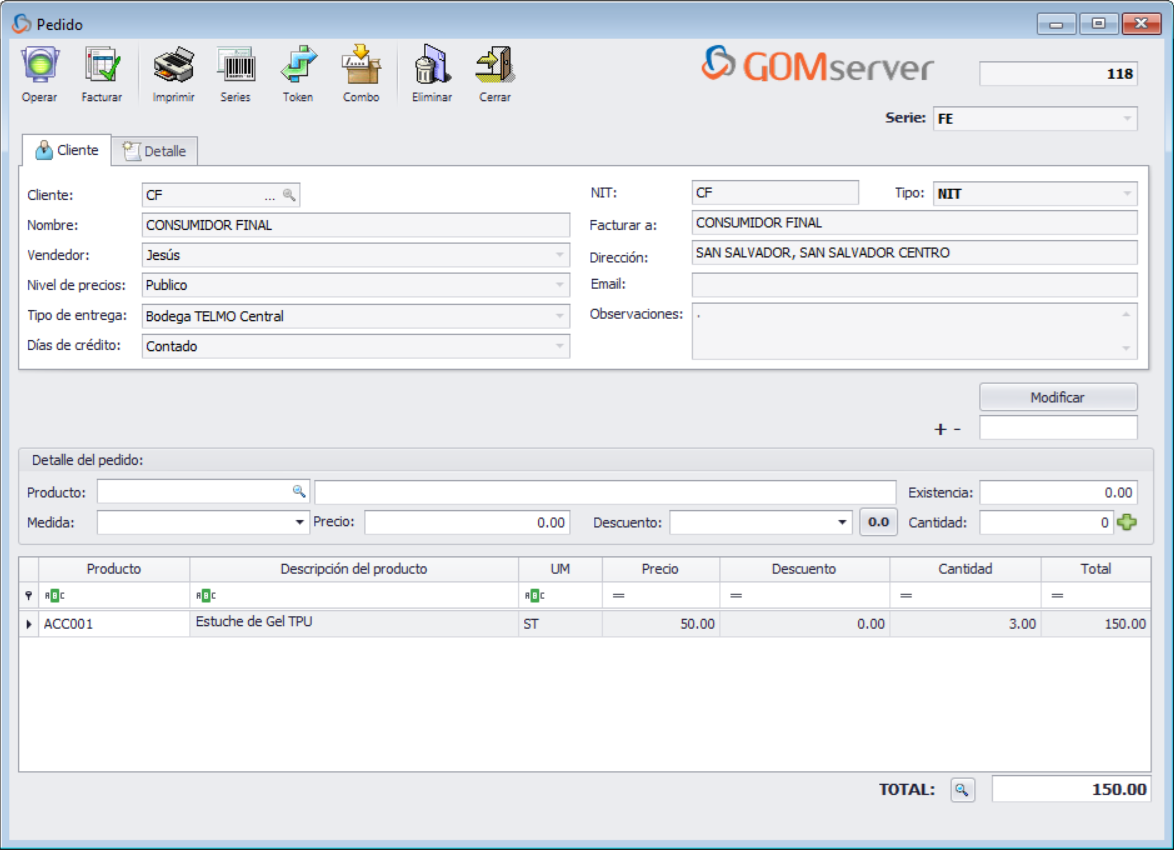Switch to the Detalle tab

click(155, 151)
